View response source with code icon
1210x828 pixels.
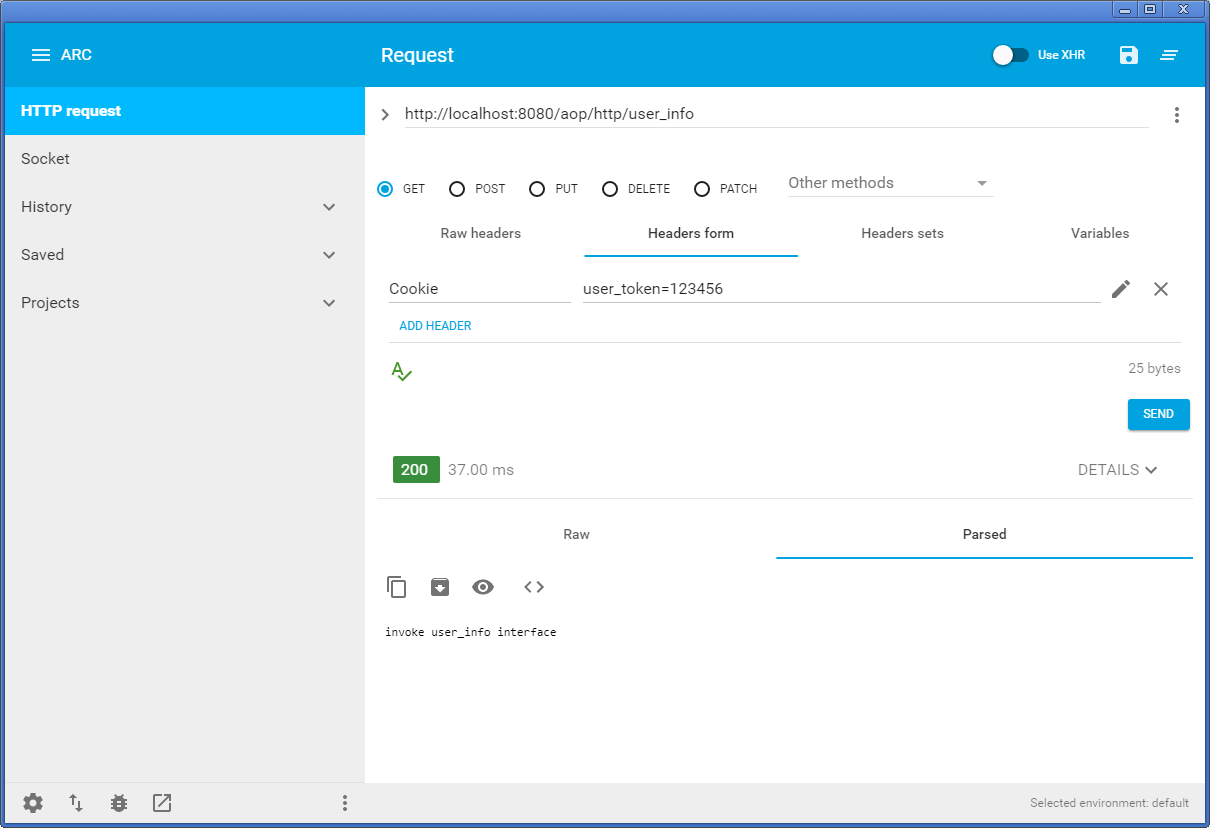pyautogui.click(x=534, y=587)
